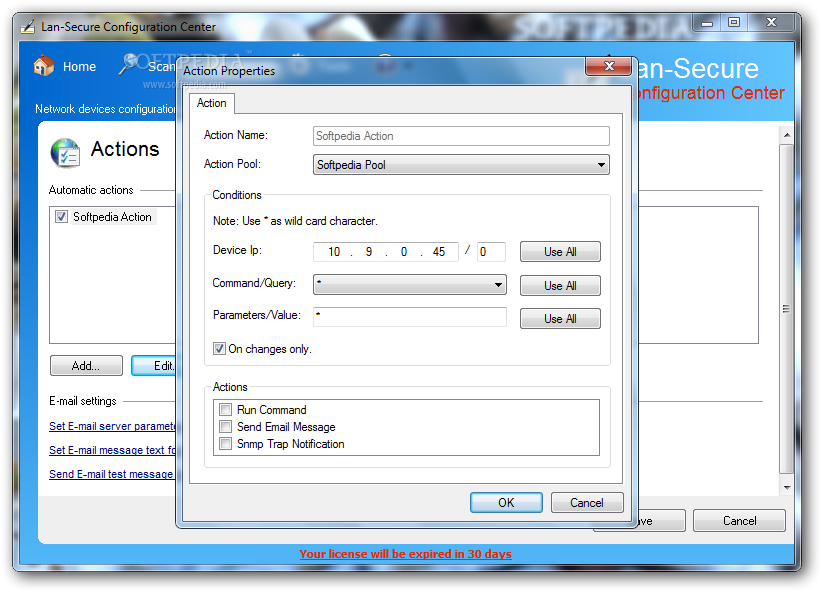Minimize the Configuration Center window
This screenshot has width=822, height=592.
[x=707, y=23]
